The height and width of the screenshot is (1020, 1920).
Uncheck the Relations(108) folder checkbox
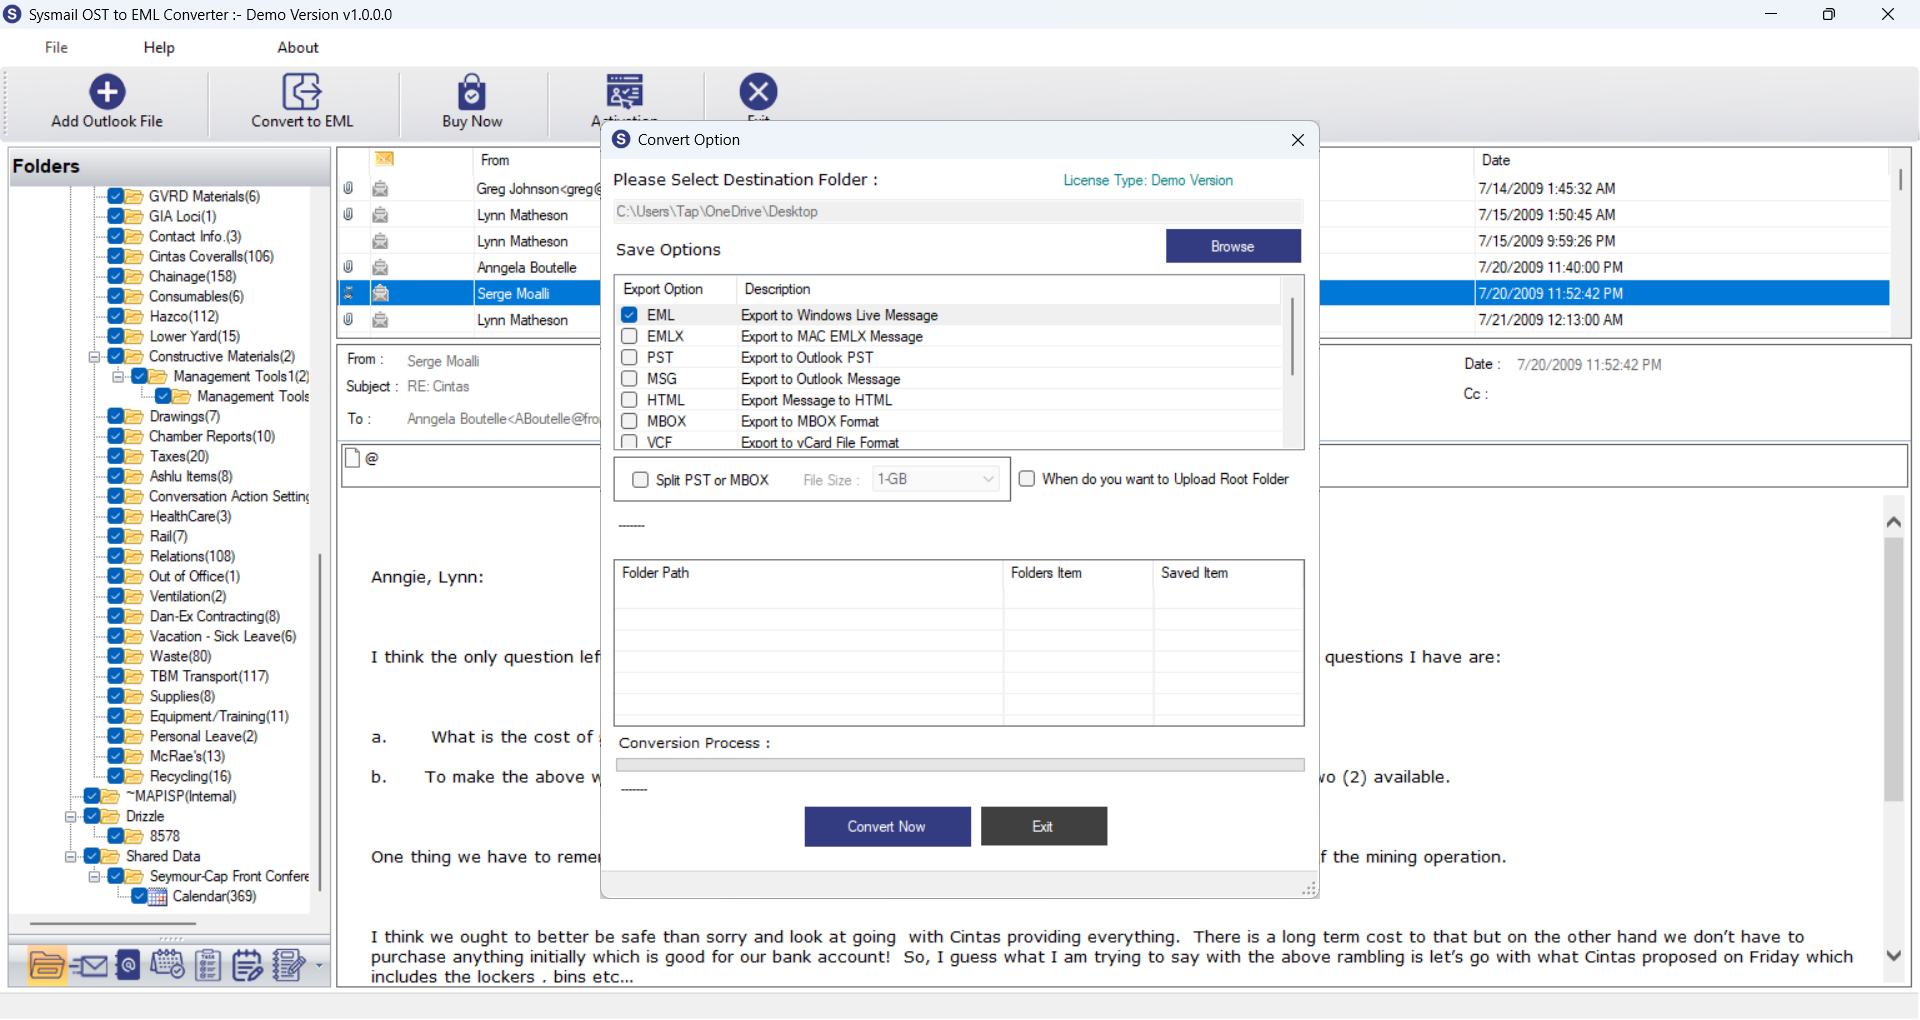[x=116, y=557]
